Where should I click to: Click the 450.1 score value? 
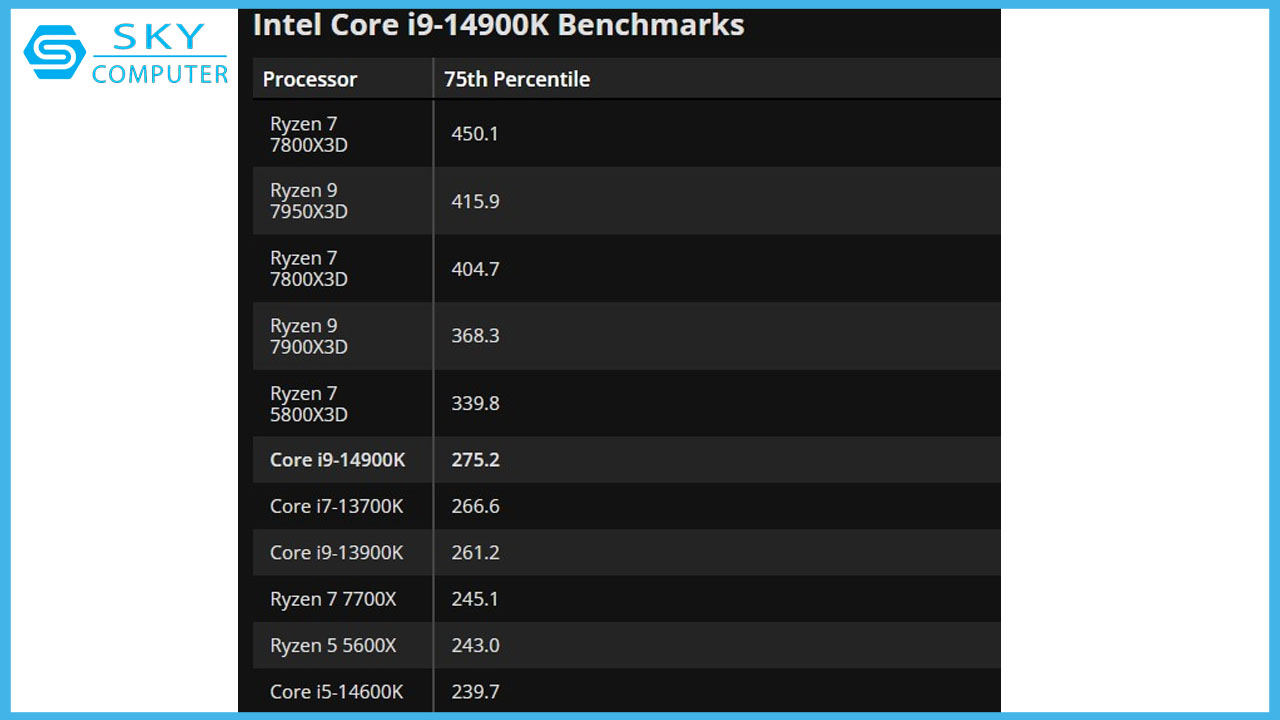[475, 134]
